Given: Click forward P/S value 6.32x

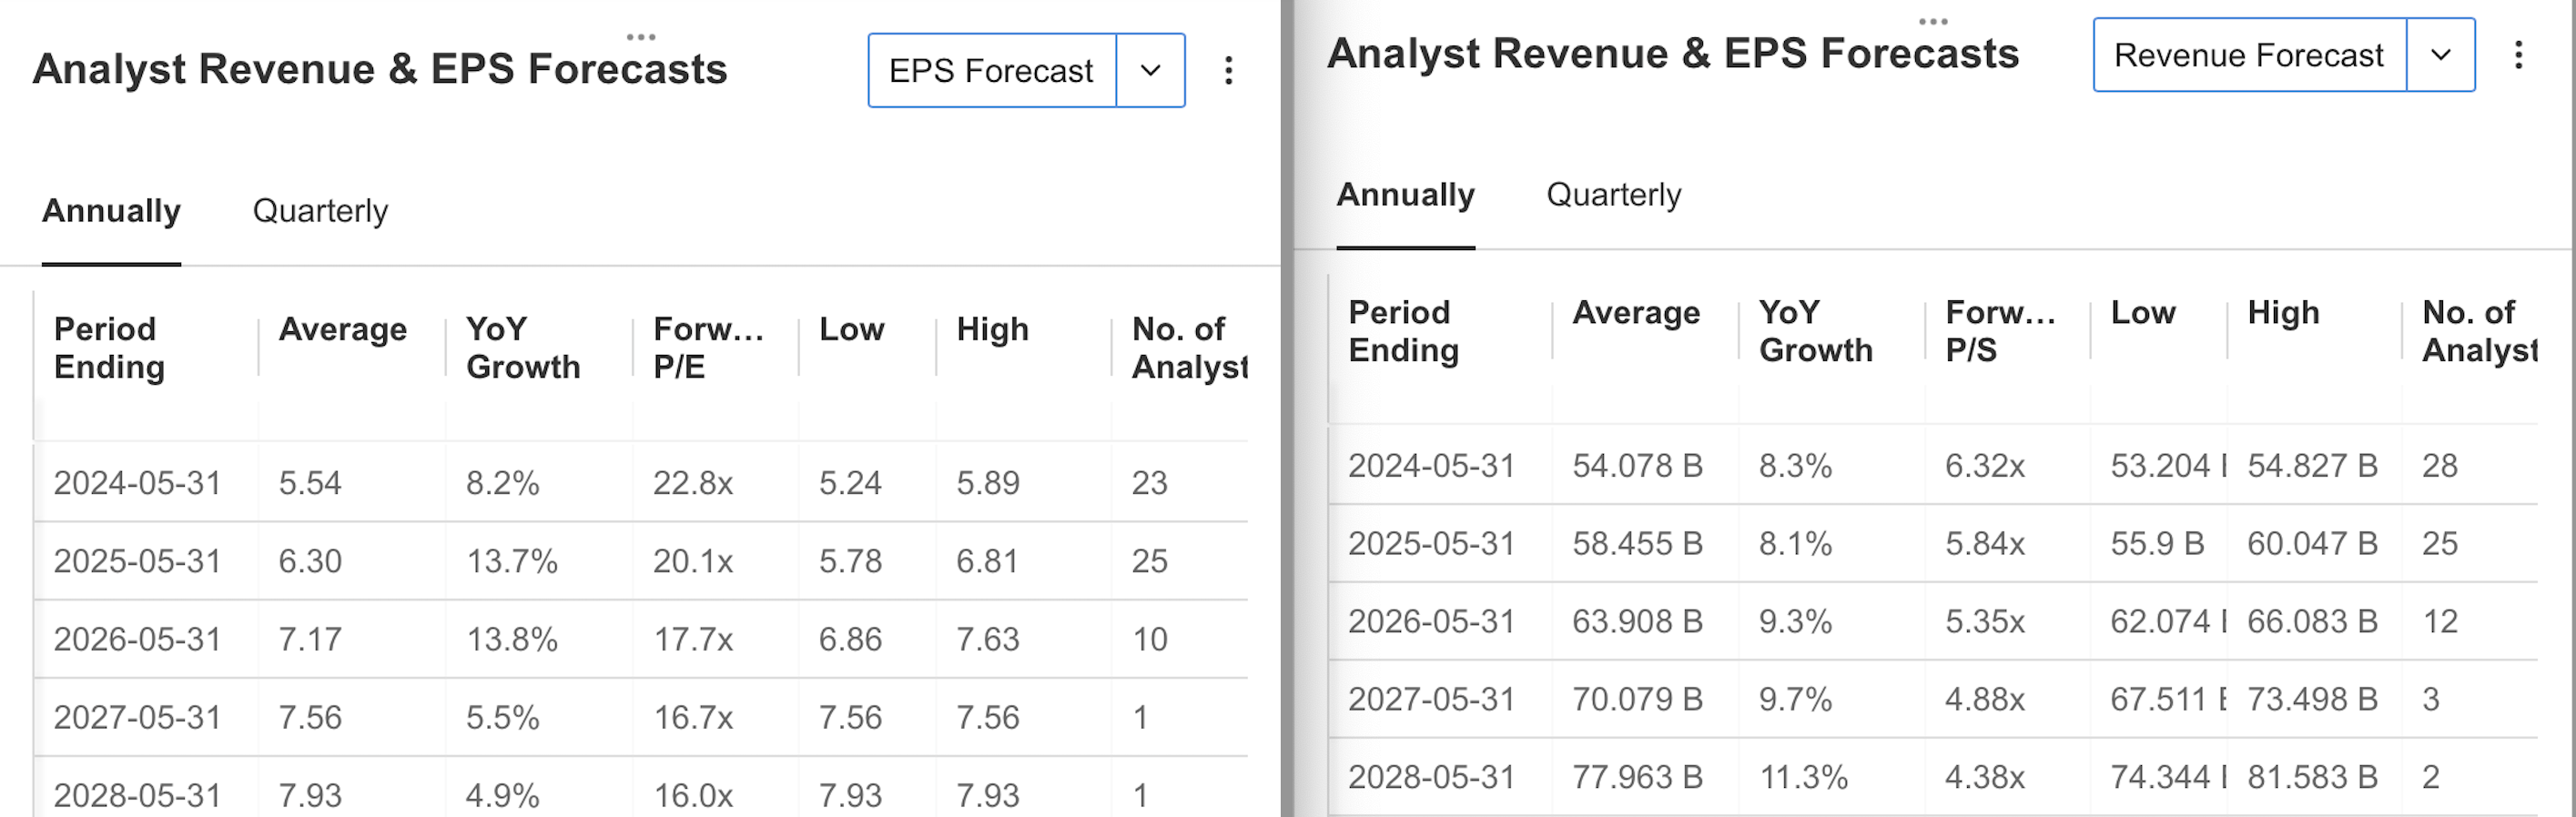Looking at the screenshot, I should coord(1985,466).
